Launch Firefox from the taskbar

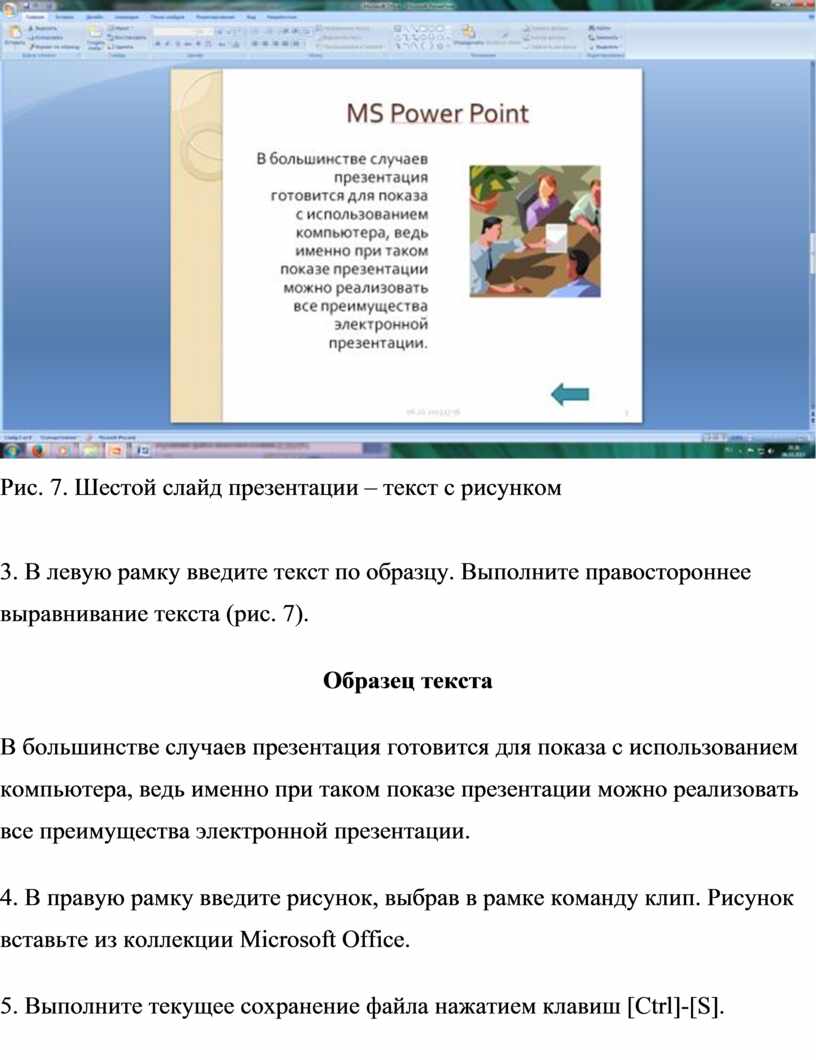[38, 450]
